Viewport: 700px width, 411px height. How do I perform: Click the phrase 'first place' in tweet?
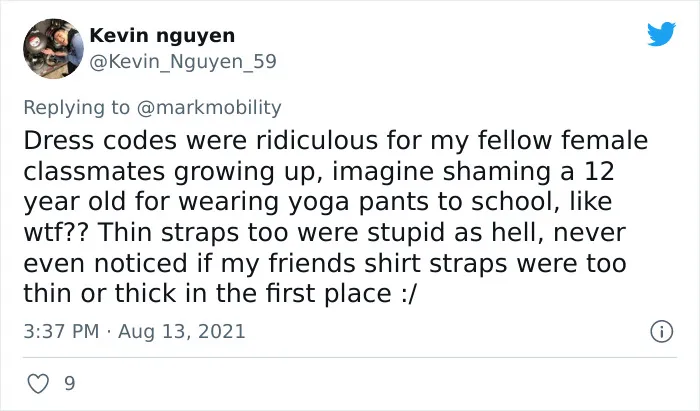click(x=329, y=294)
